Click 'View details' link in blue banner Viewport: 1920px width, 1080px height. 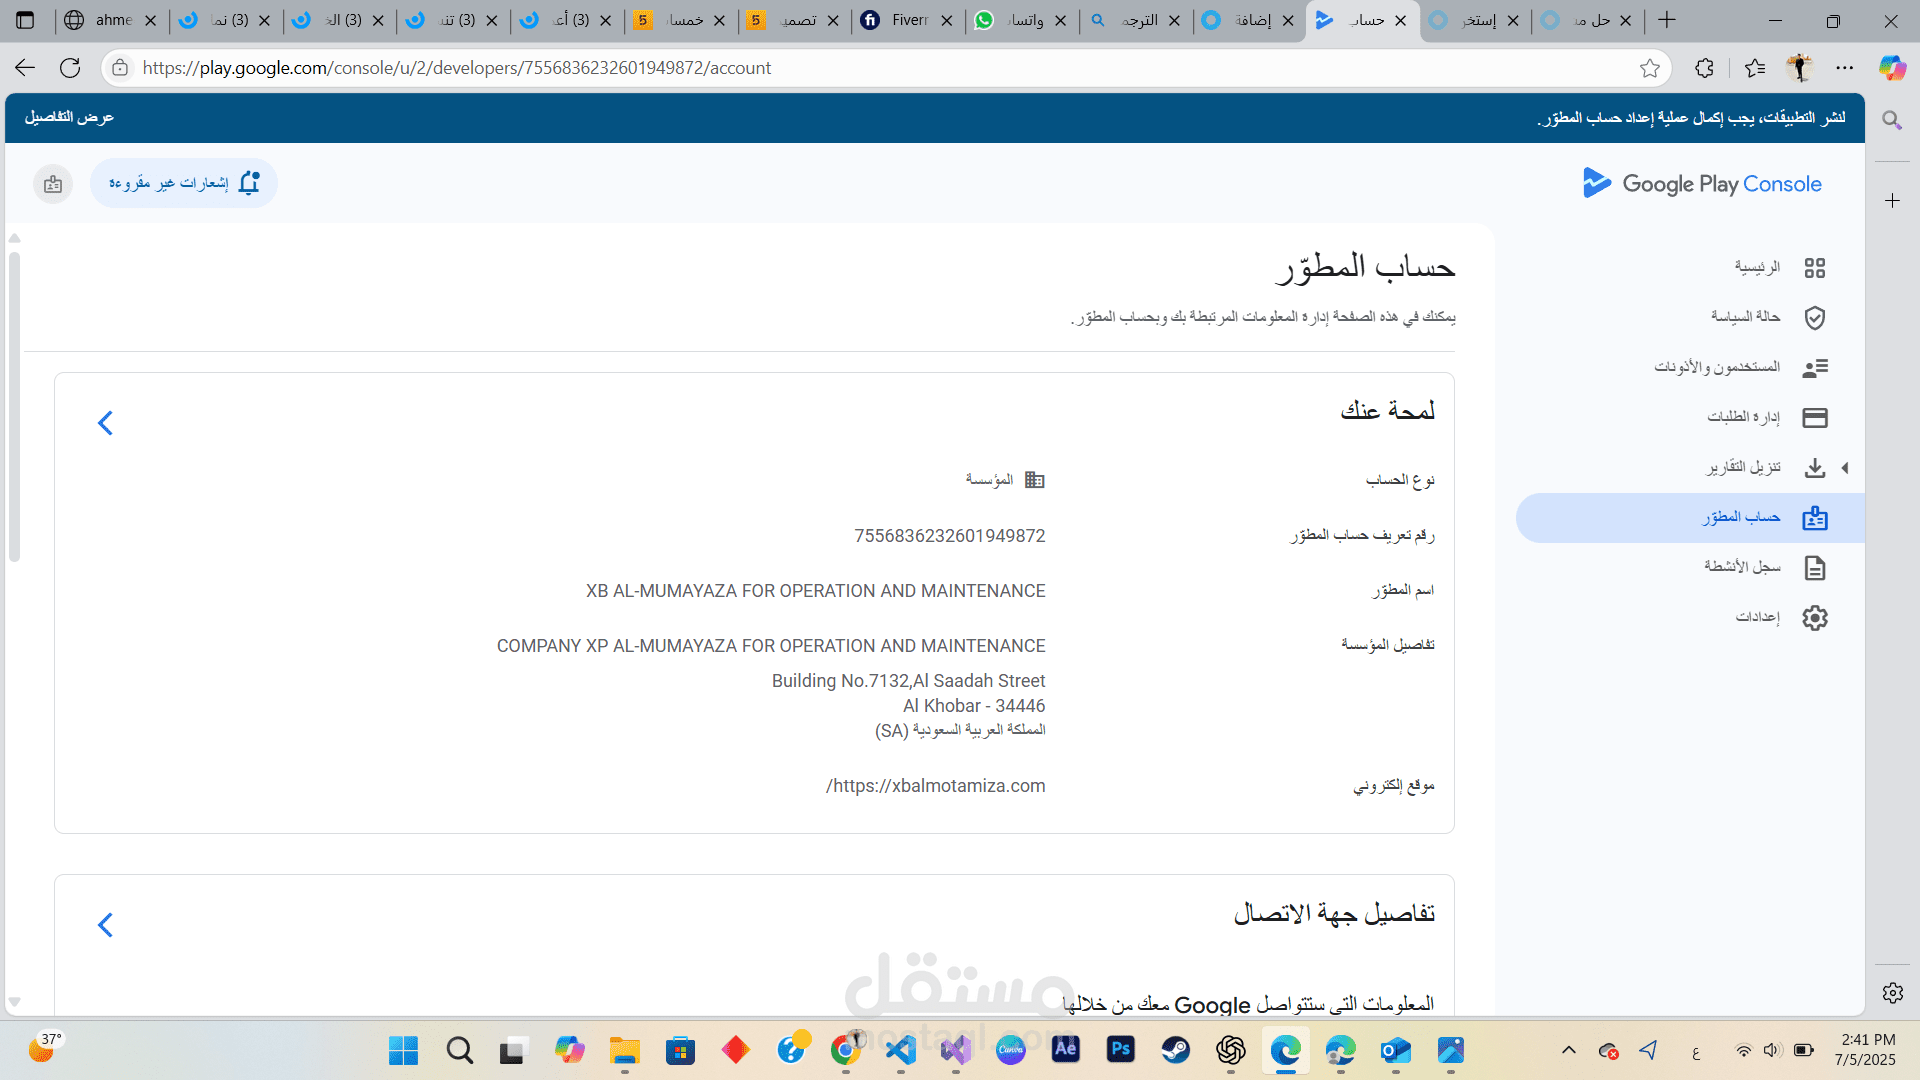[x=69, y=117]
